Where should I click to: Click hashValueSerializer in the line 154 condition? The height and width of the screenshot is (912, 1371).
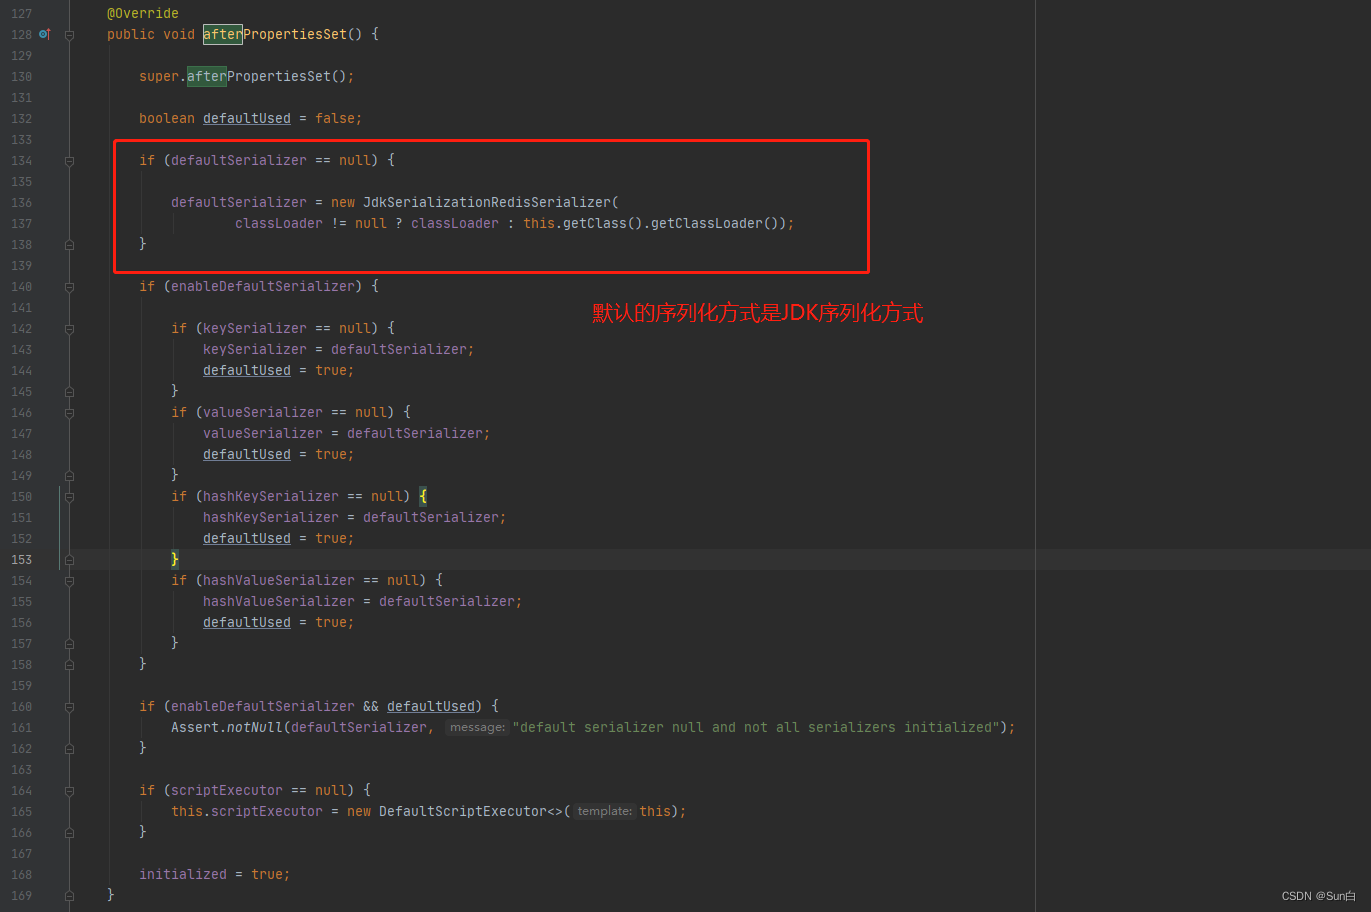pyautogui.click(x=279, y=580)
